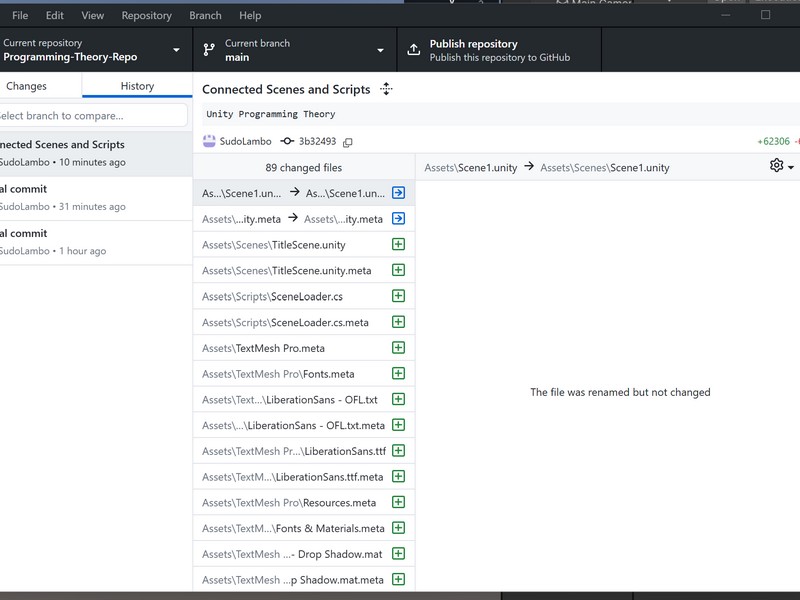
Task: Switch to the History tab
Action: pyautogui.click(x=137, y=86)
